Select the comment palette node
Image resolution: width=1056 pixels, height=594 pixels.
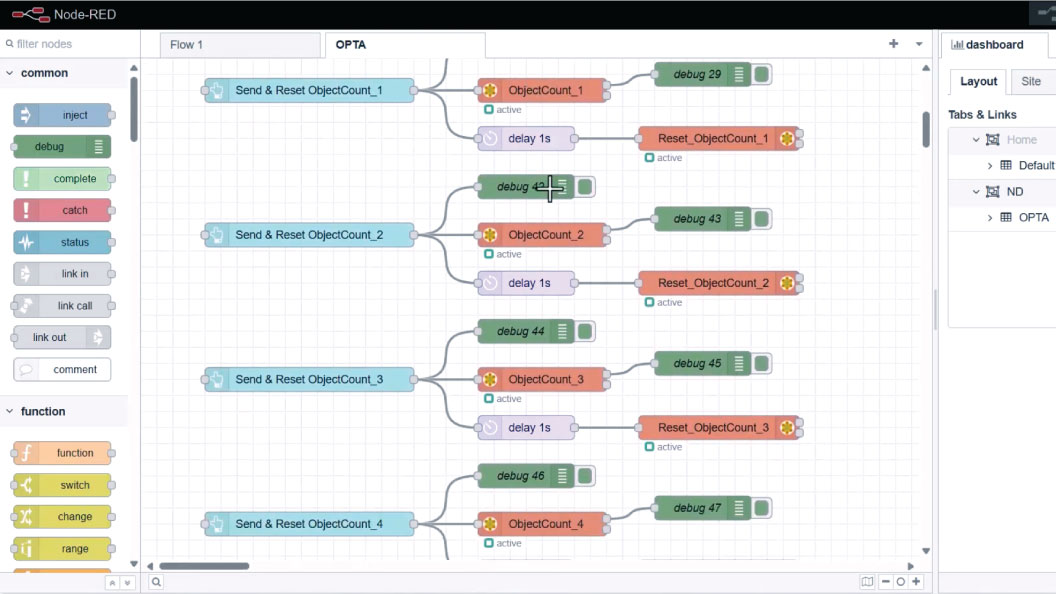tap(62, 369)
